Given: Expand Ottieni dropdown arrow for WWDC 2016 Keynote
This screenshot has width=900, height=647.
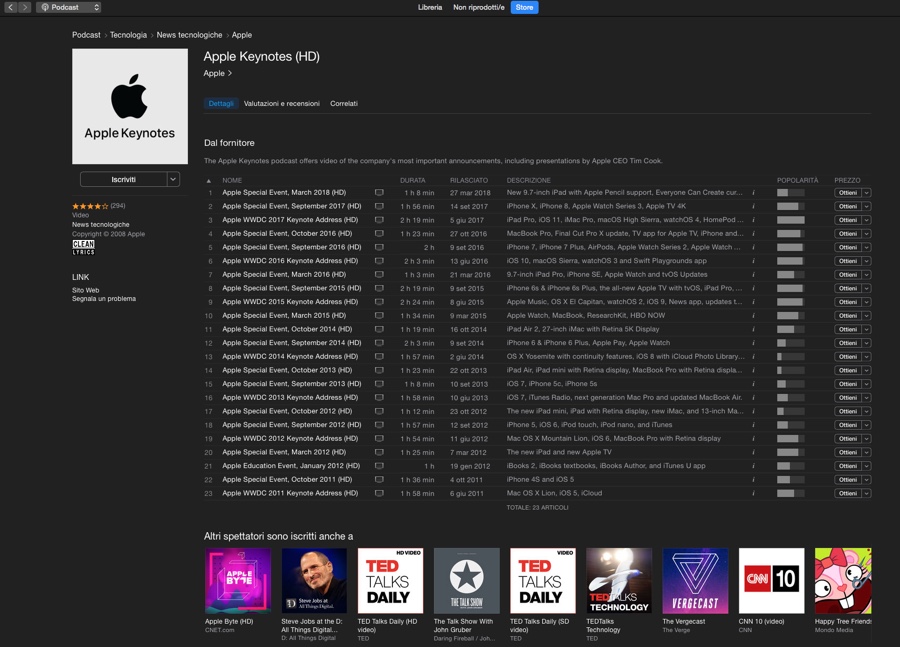Looking at the screenshot, I should (x=867, y=261).
